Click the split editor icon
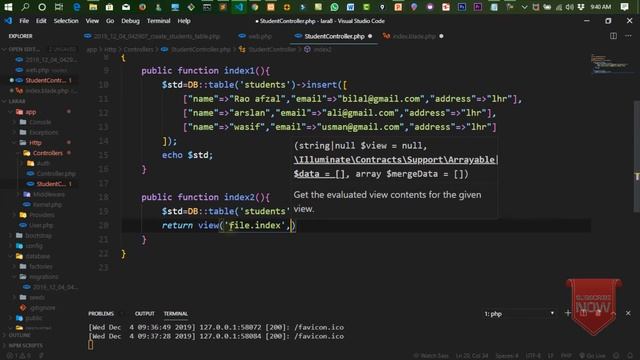The image size is (640, 360). (613, 36)
